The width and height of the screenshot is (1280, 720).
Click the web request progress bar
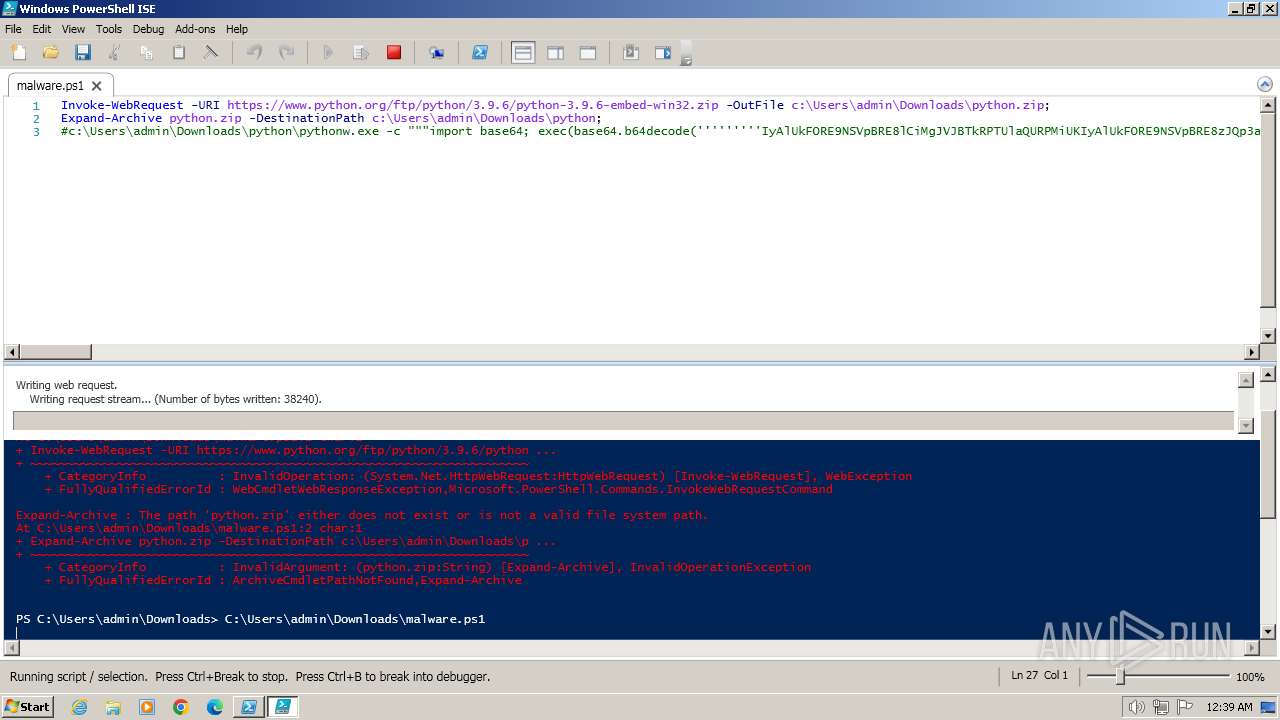click(x=623, y=421)
